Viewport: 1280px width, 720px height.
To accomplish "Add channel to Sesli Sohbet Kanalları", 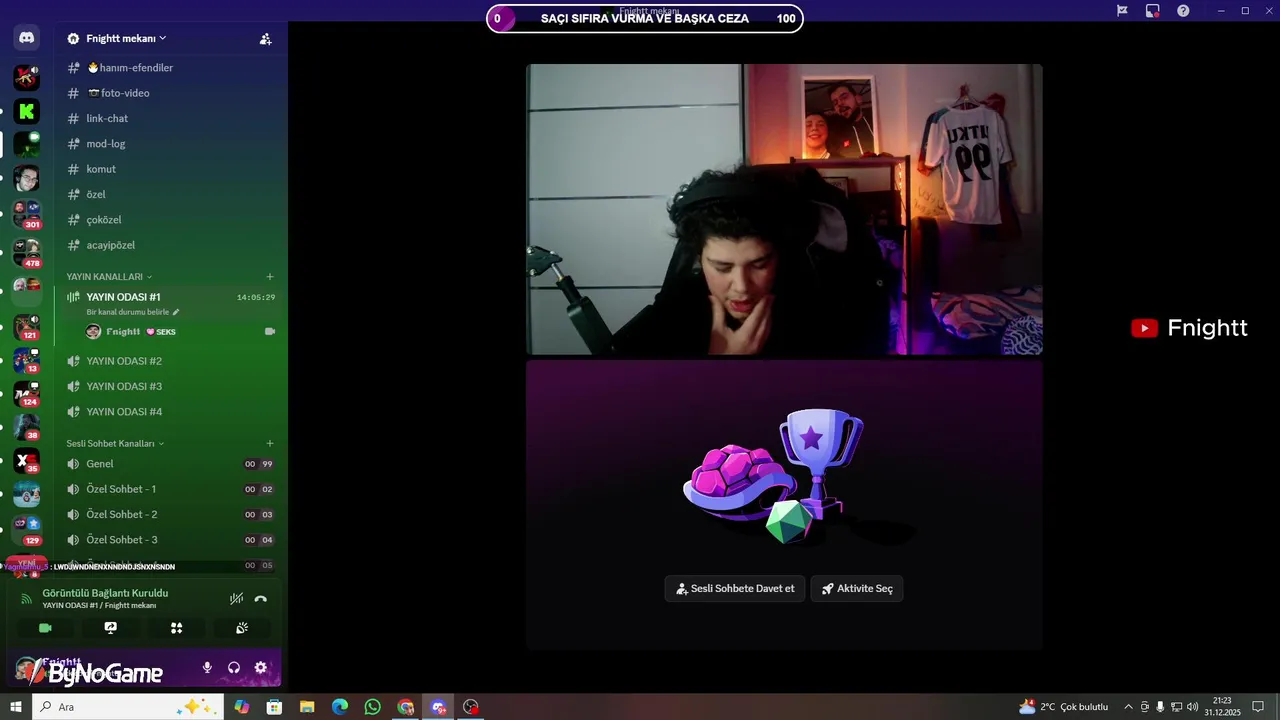I will point(270,443).
